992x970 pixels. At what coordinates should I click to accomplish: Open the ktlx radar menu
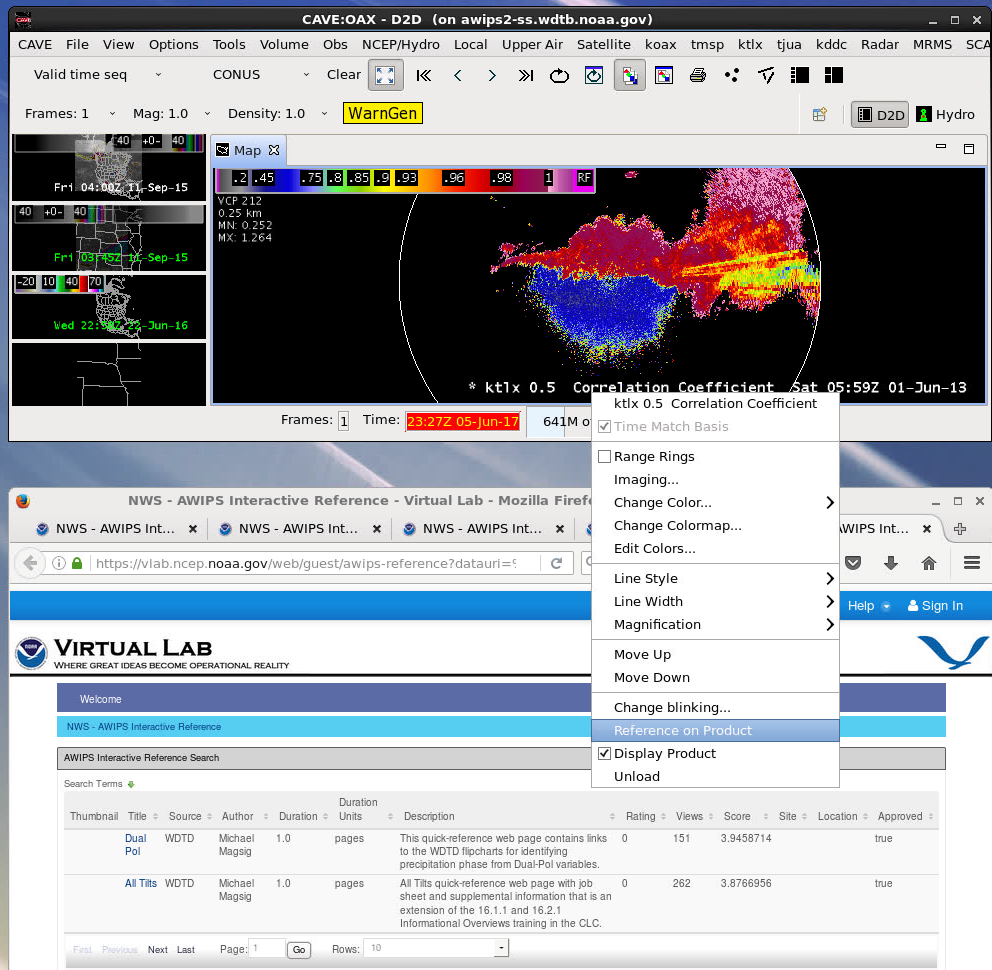pyautogui.click(x=750, y=44)
